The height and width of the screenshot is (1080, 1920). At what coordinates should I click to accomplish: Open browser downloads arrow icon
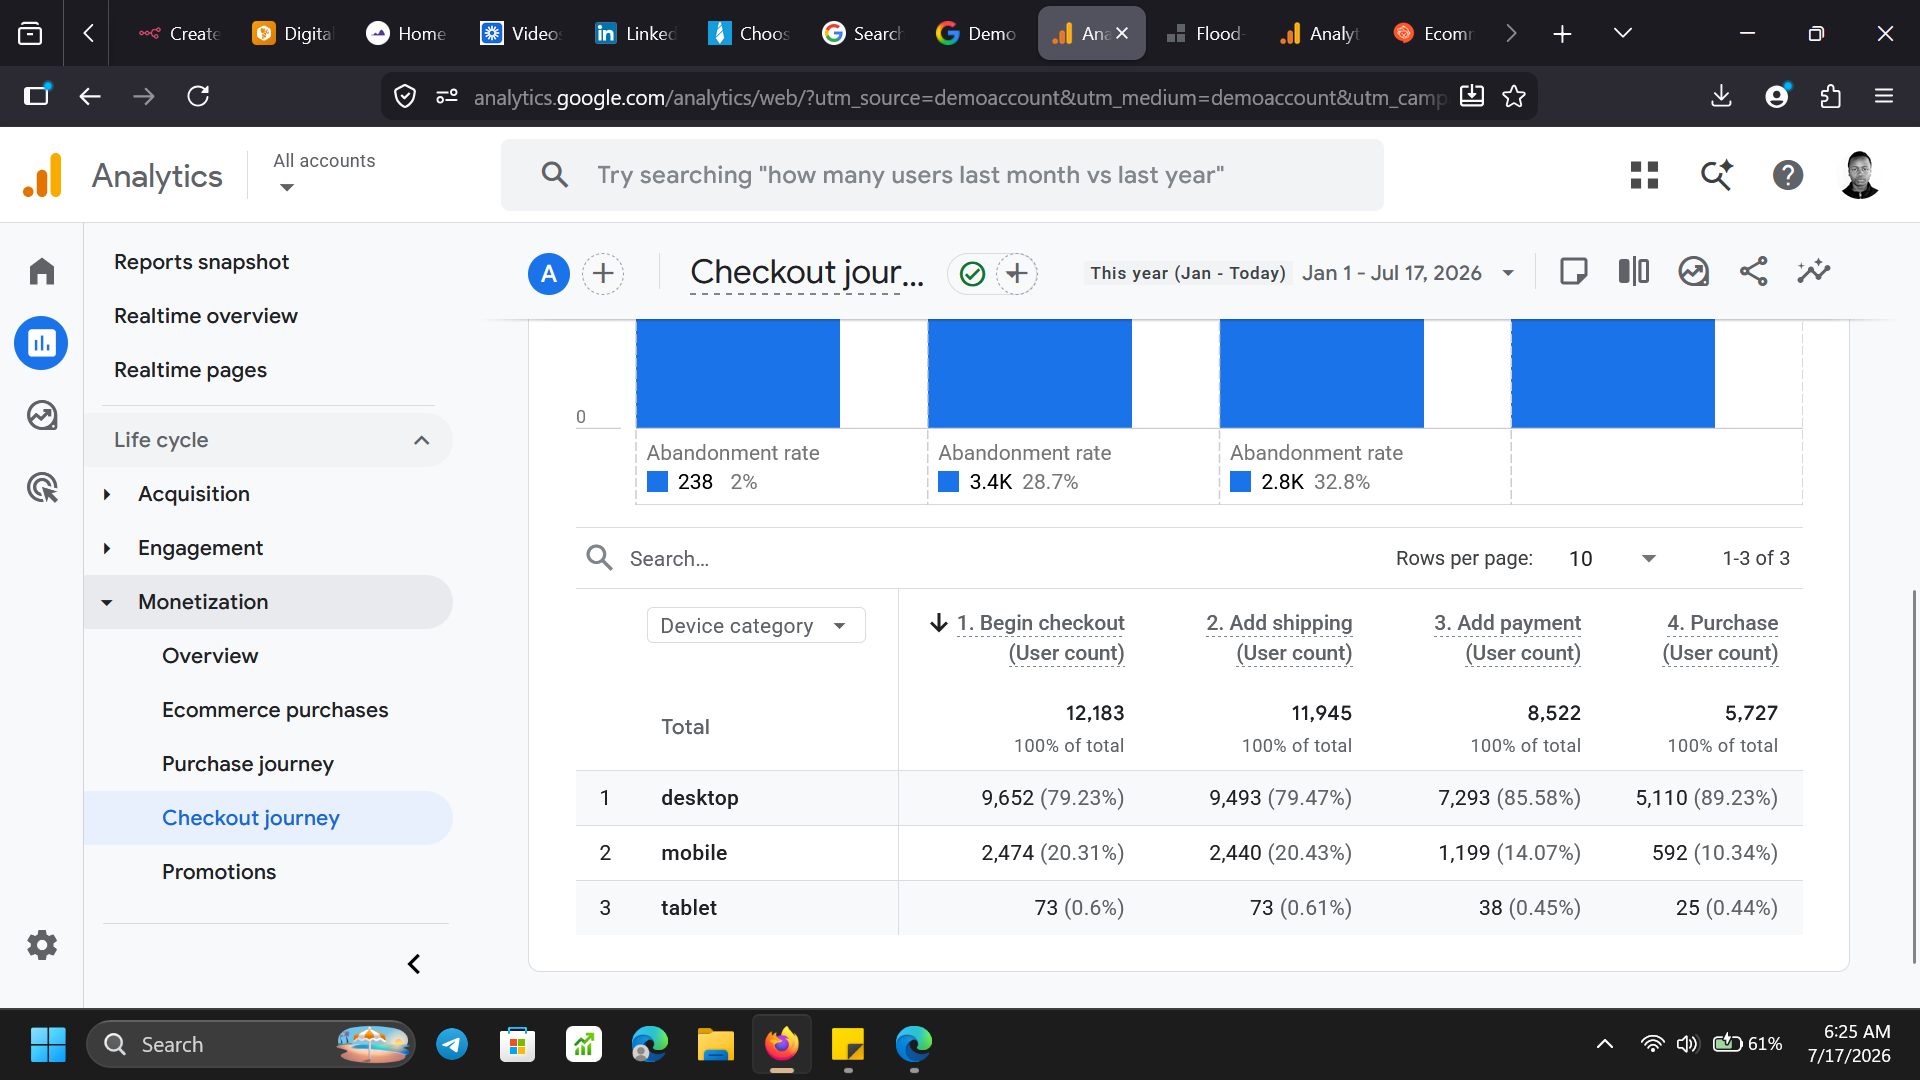click(1721, 96)
